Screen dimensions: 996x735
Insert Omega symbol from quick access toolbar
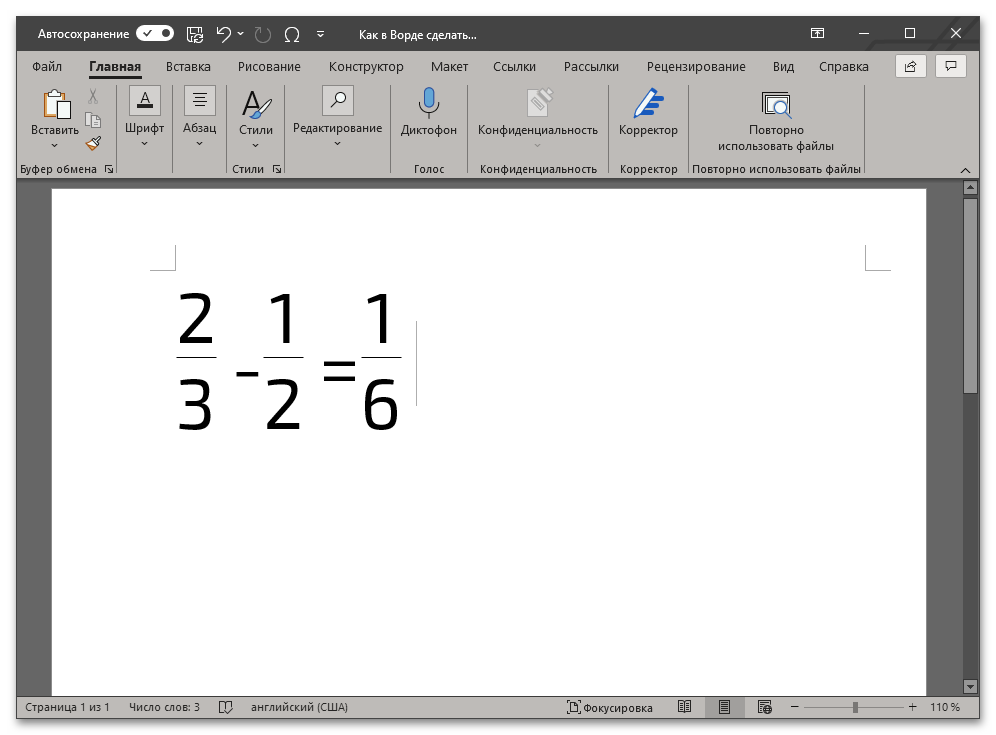tap(292, 34)
